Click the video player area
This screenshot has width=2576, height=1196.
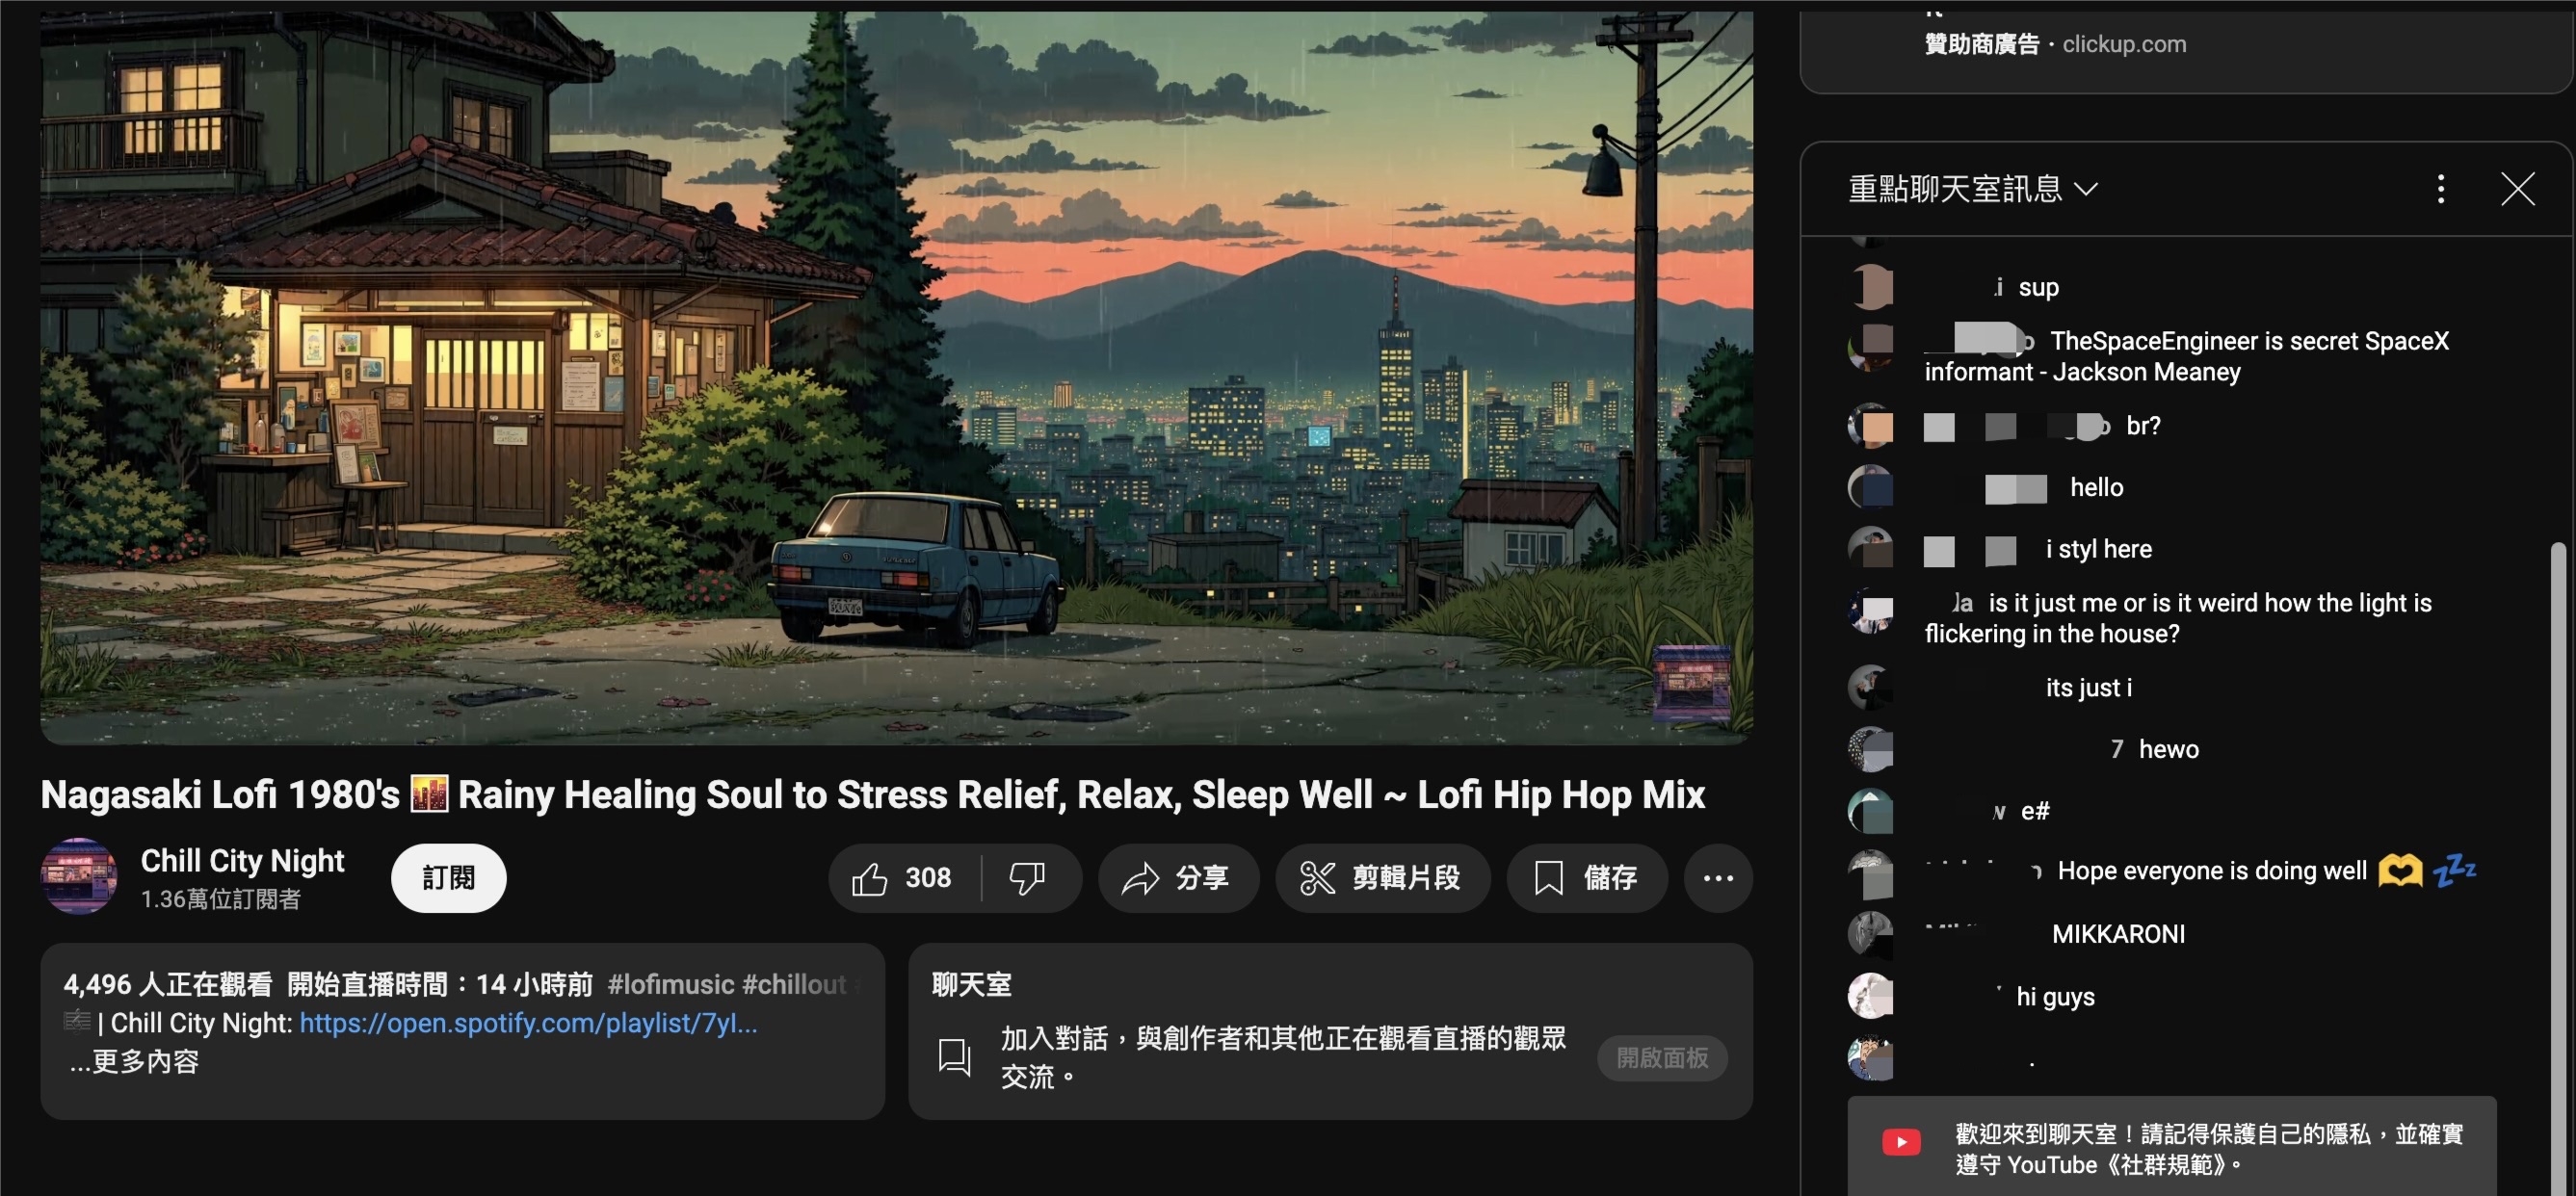click(x=896, y=377)
